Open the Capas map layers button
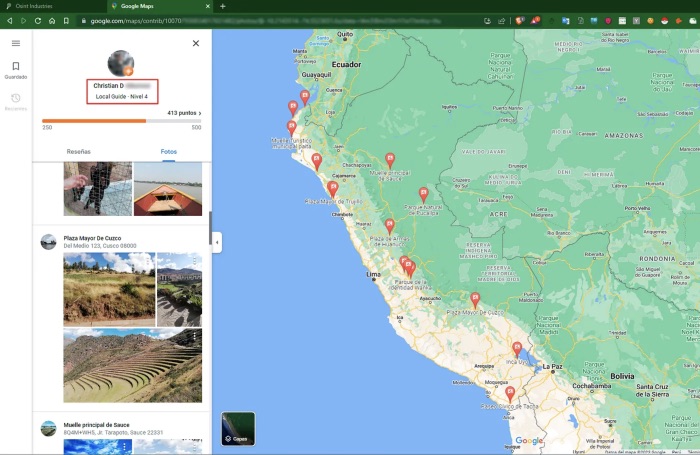The width and height of the screenshot is (700, 455). pos(238,429)
